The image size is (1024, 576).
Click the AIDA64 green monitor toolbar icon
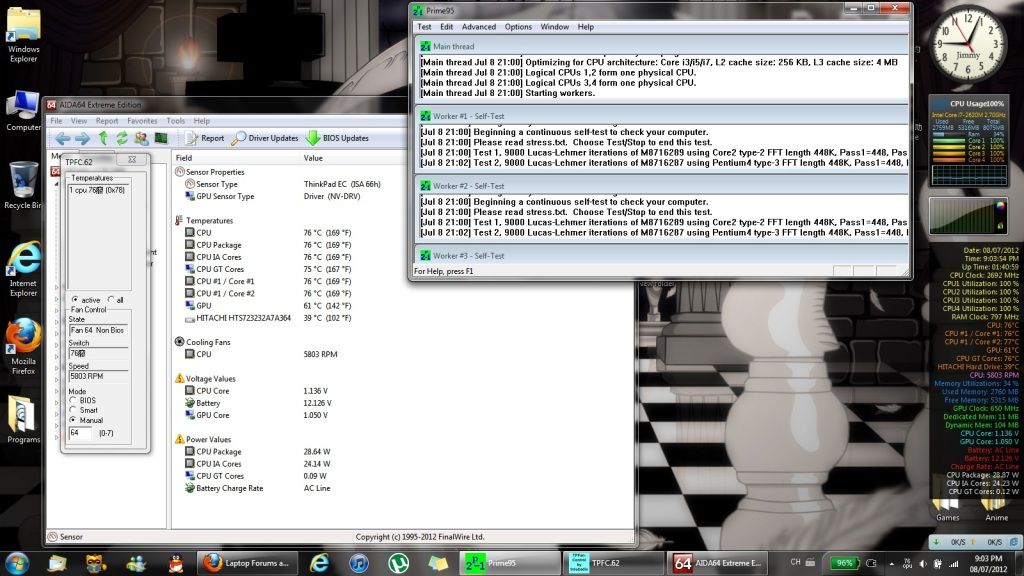pyautogui.click(x=161, y=138)
